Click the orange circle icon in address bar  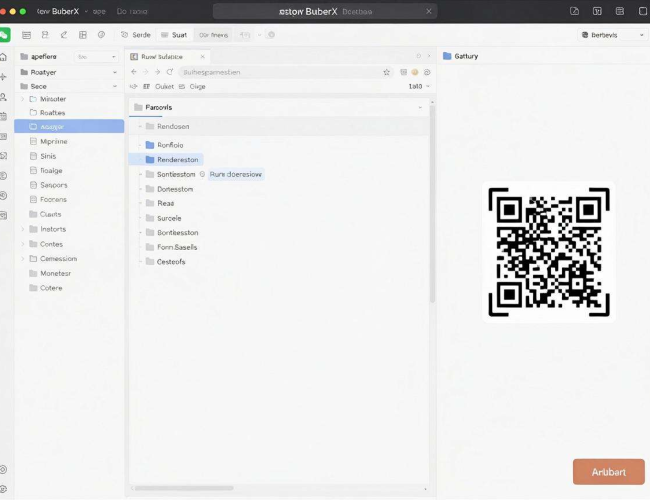pyautogui.click(x=415, y=72)
